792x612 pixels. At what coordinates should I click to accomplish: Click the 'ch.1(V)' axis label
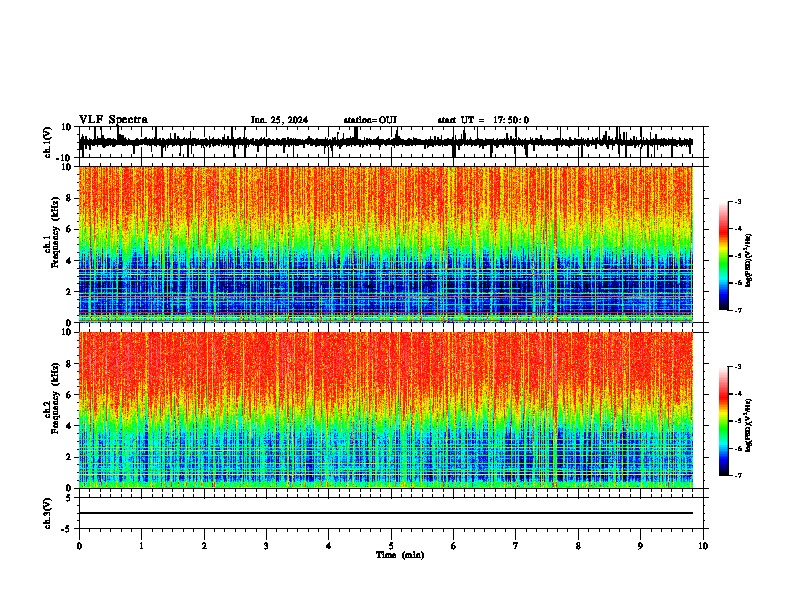click(48, 142)
